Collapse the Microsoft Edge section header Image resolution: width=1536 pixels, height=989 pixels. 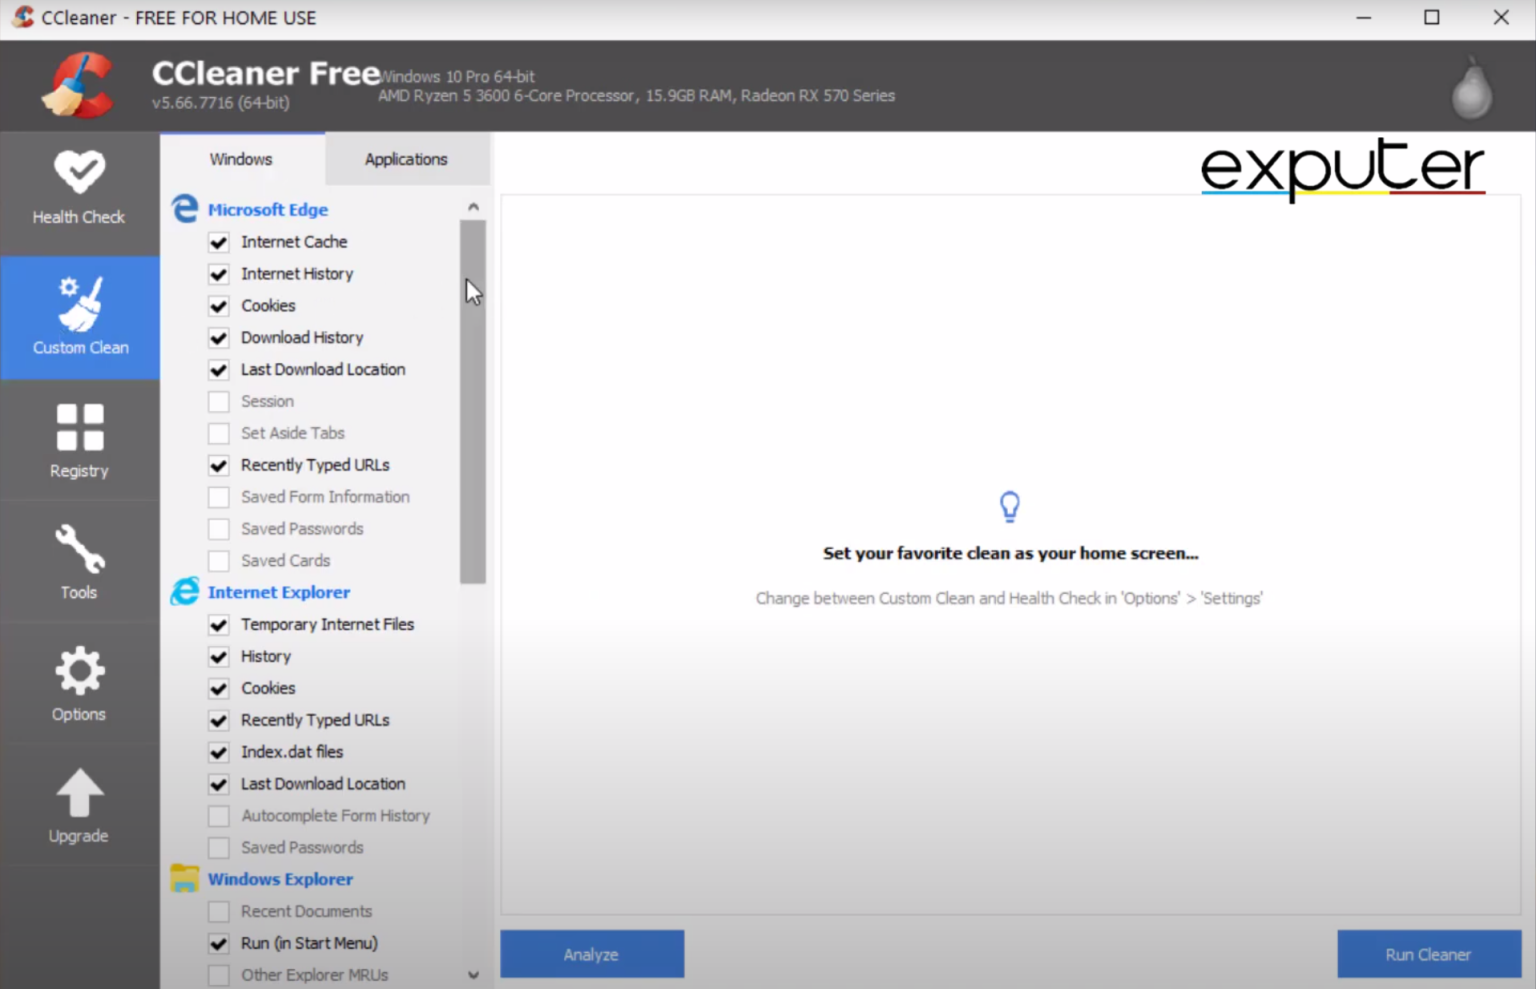267,209
